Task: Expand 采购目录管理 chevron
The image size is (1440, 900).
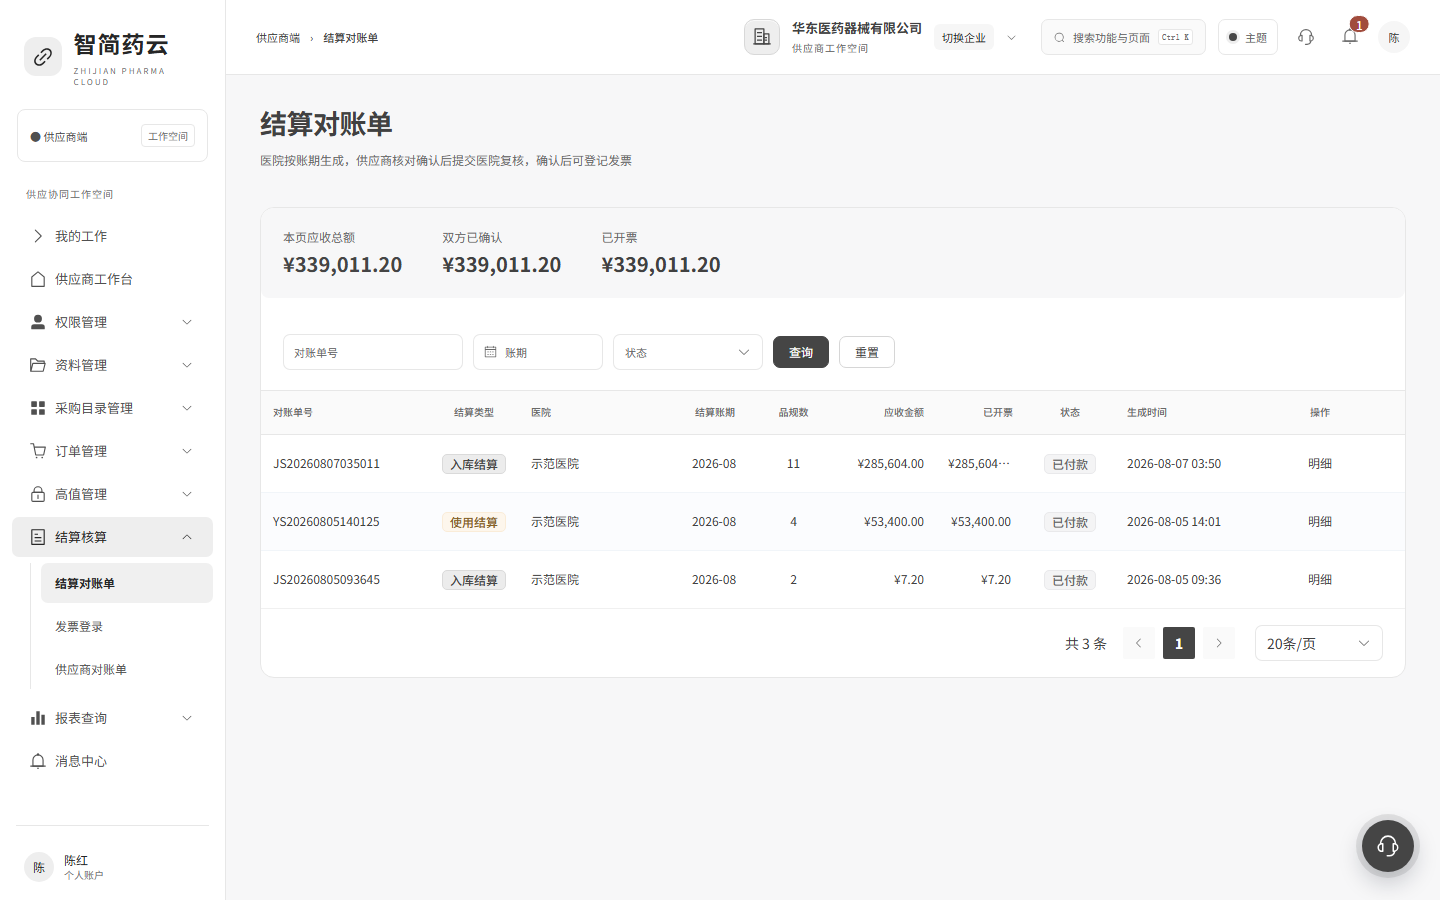Action: point(187,408)
